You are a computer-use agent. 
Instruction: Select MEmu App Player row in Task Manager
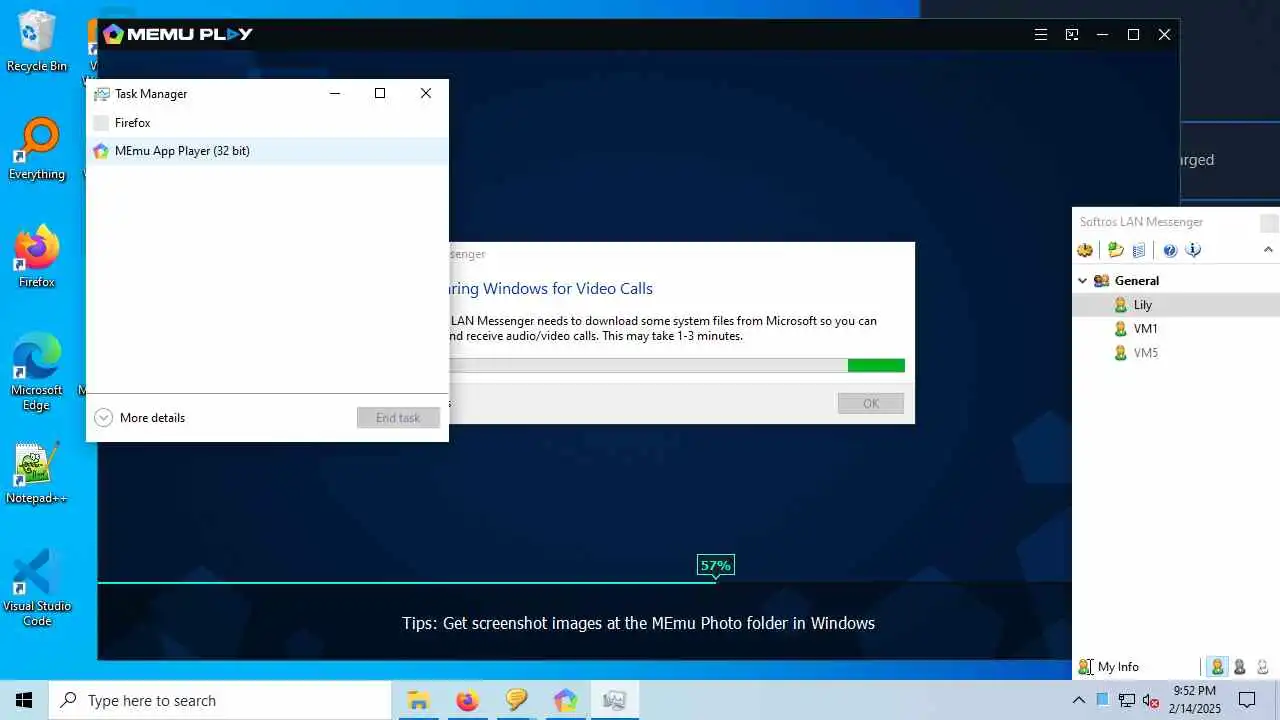[267, 151]
